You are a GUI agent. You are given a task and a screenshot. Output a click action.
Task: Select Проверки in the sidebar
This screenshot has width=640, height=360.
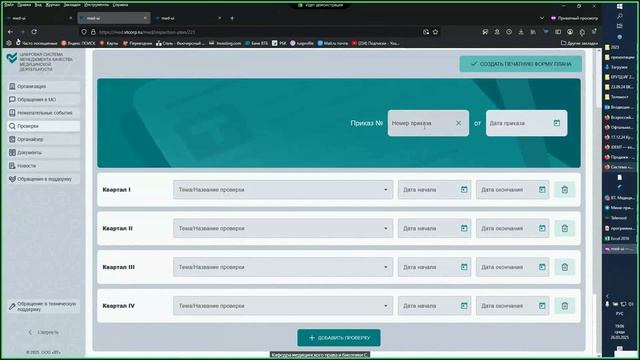point(44,126)
